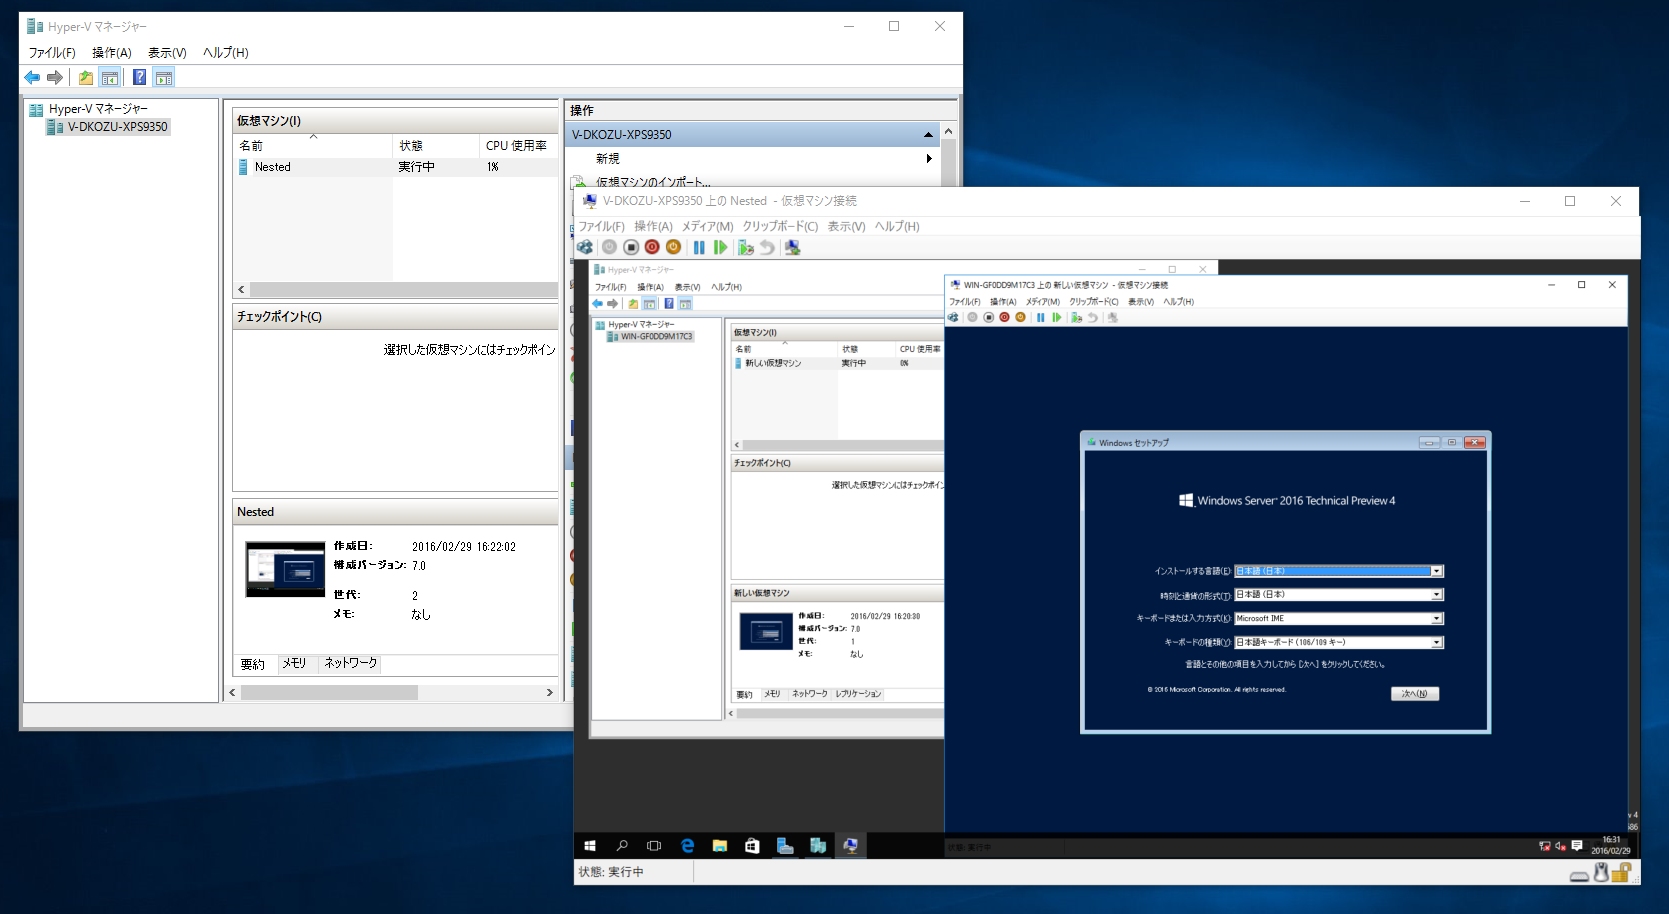
Task: Click red Shut Down icon in Nested VM toolbar
Action: (652, 247)
